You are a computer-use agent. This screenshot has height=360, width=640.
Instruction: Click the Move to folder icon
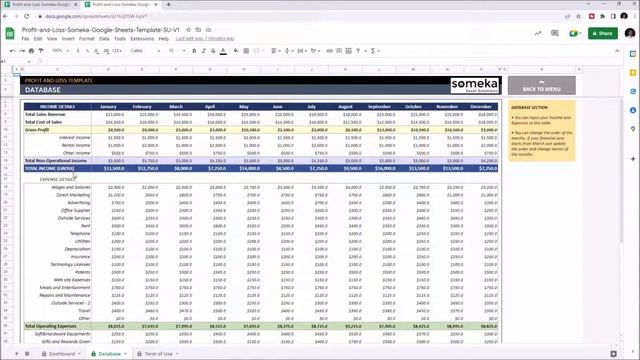pyautogui.click(x=198, y=30)
